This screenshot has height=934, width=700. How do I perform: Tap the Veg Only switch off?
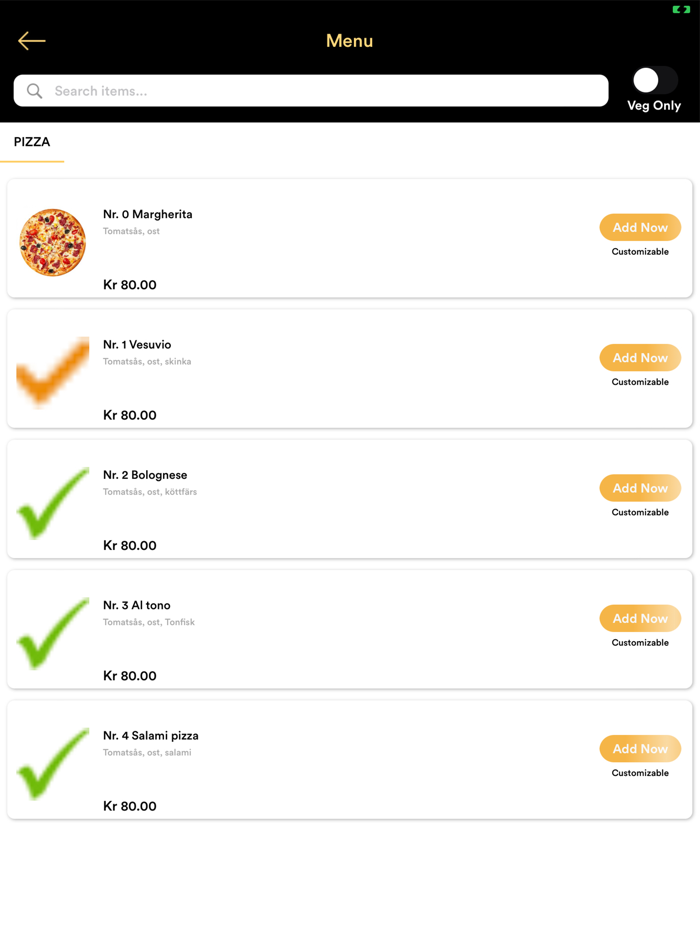pyautogui.click(x=654, y=79)
